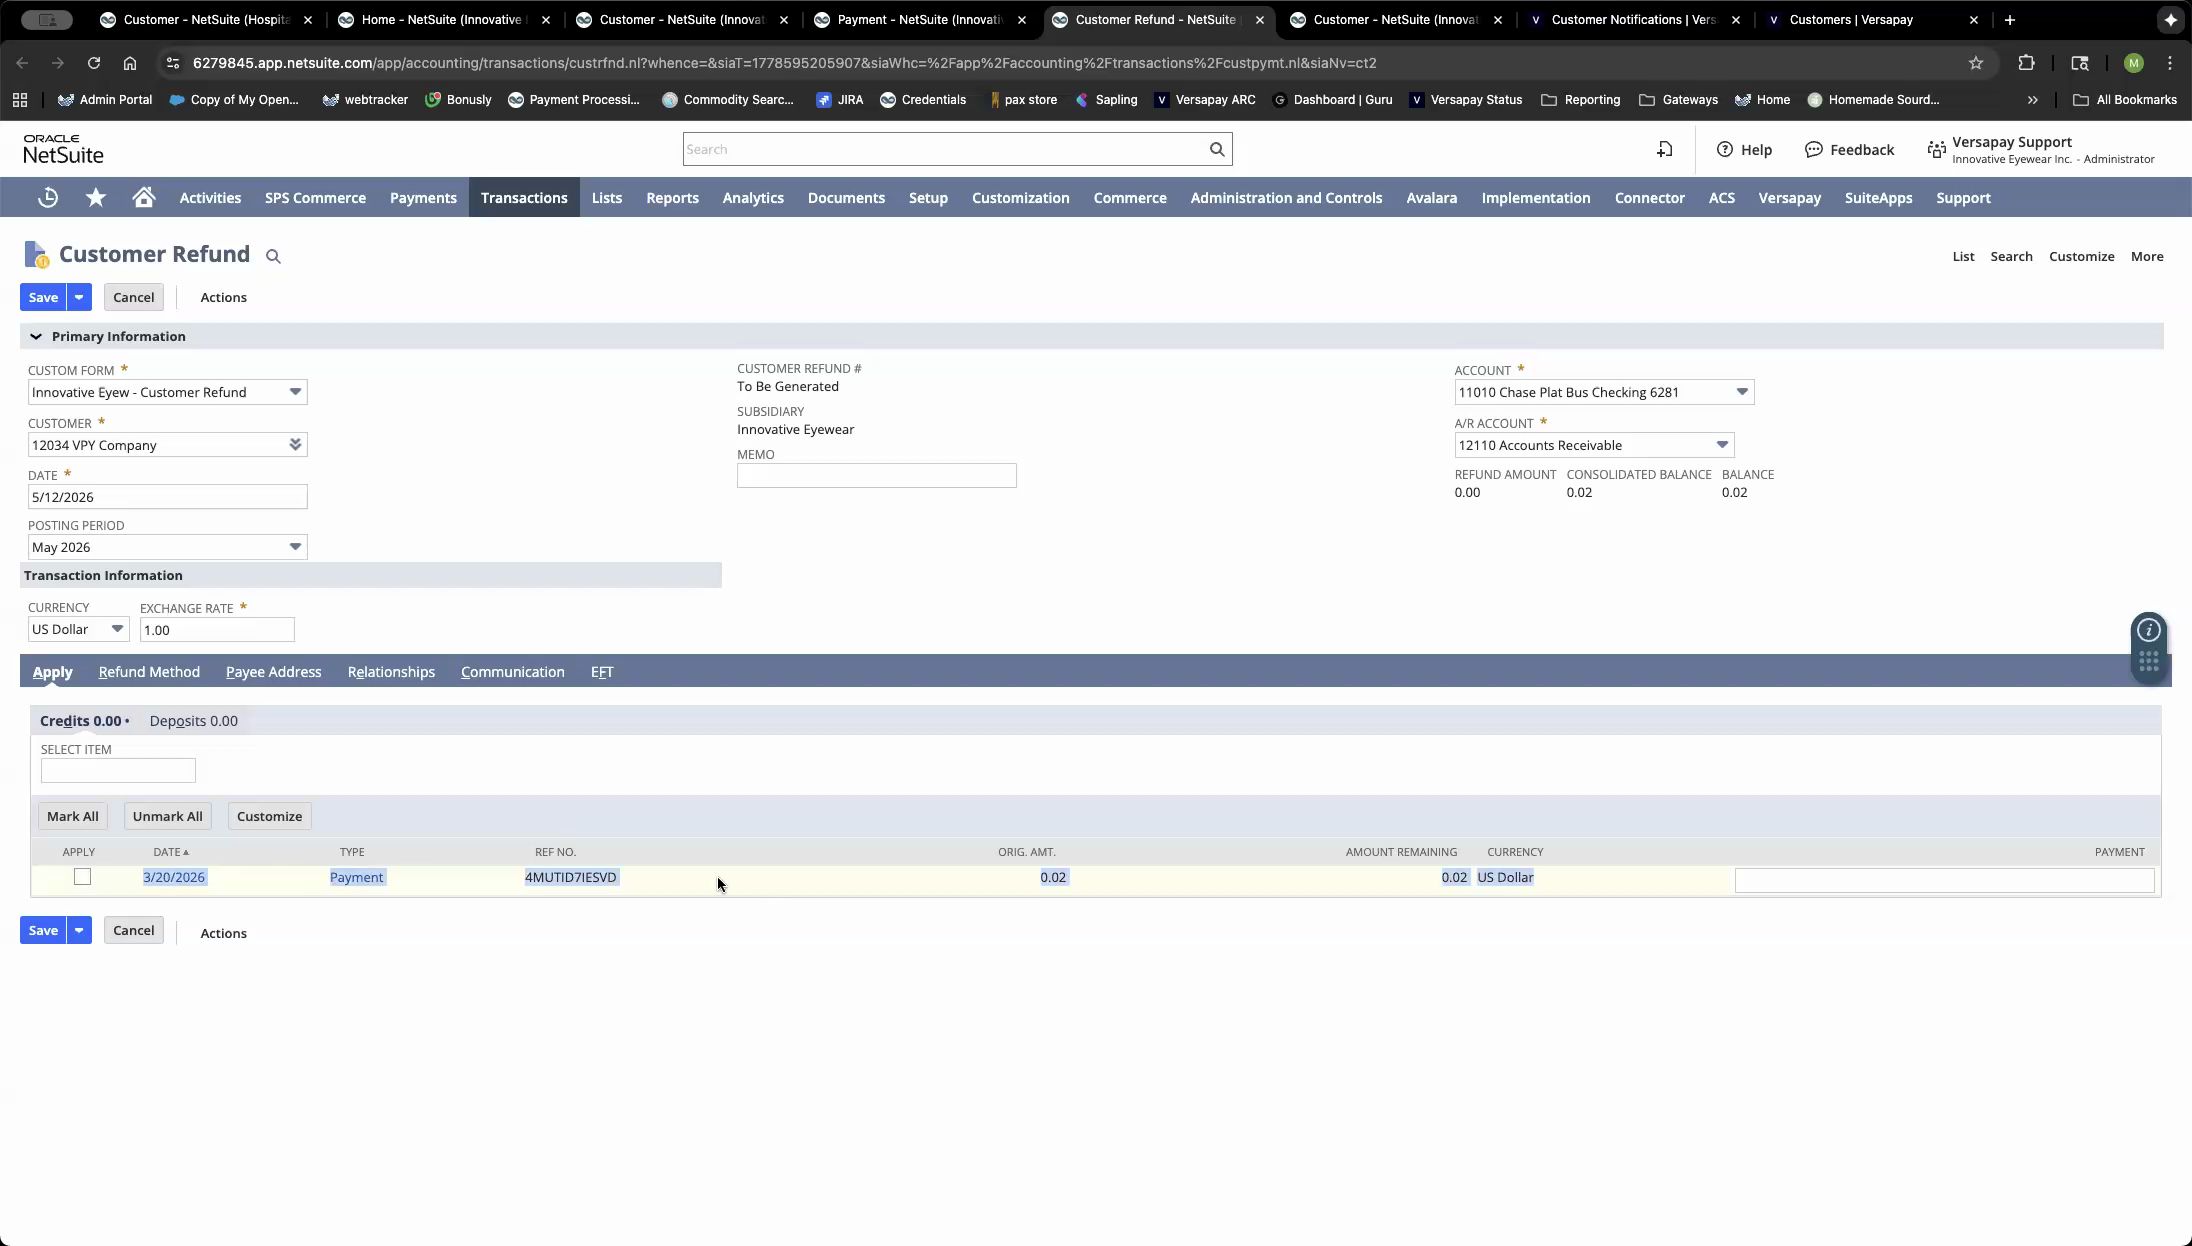The image size is (2192, 1246).
Task: Open the top Actions menu
Action: click(x=224, y=297)
